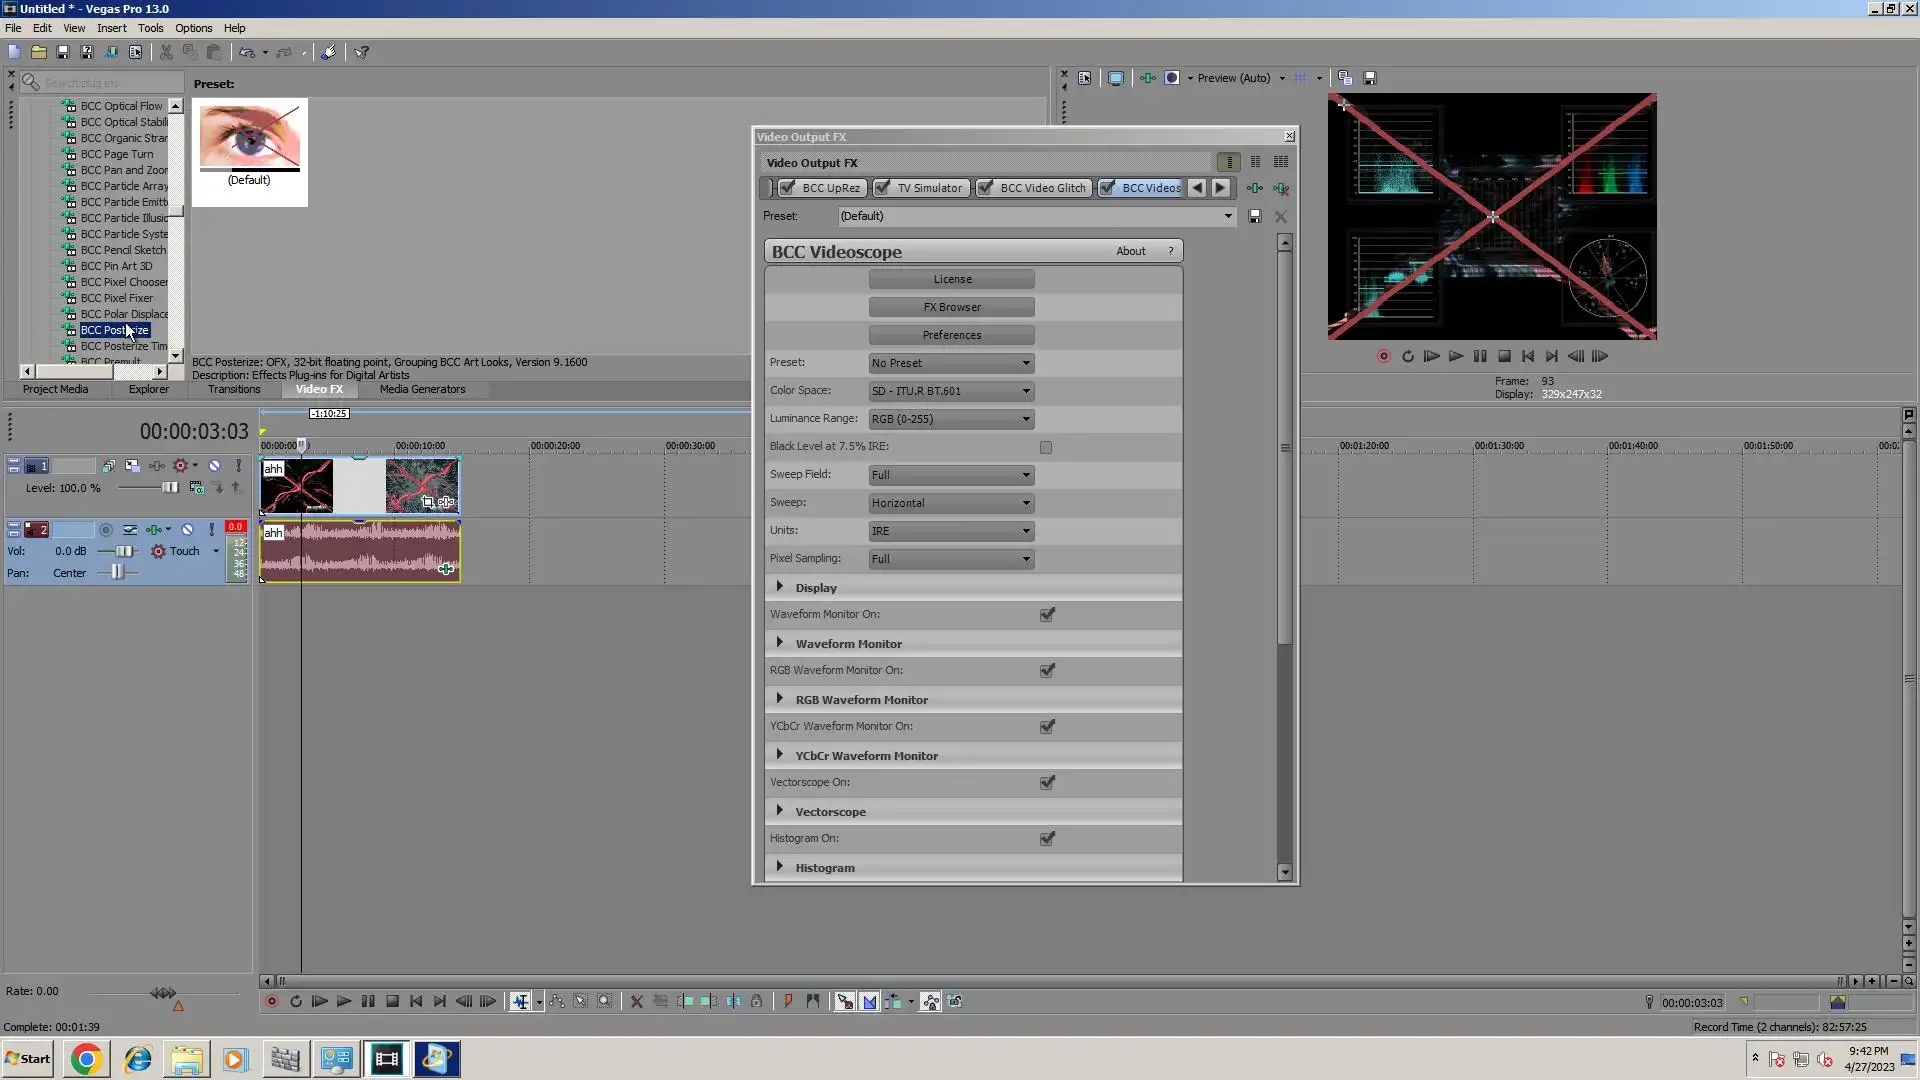Click the Video Preview FX icon
Viewport: 1920px width, 1080px height.
coord(1147,78)
